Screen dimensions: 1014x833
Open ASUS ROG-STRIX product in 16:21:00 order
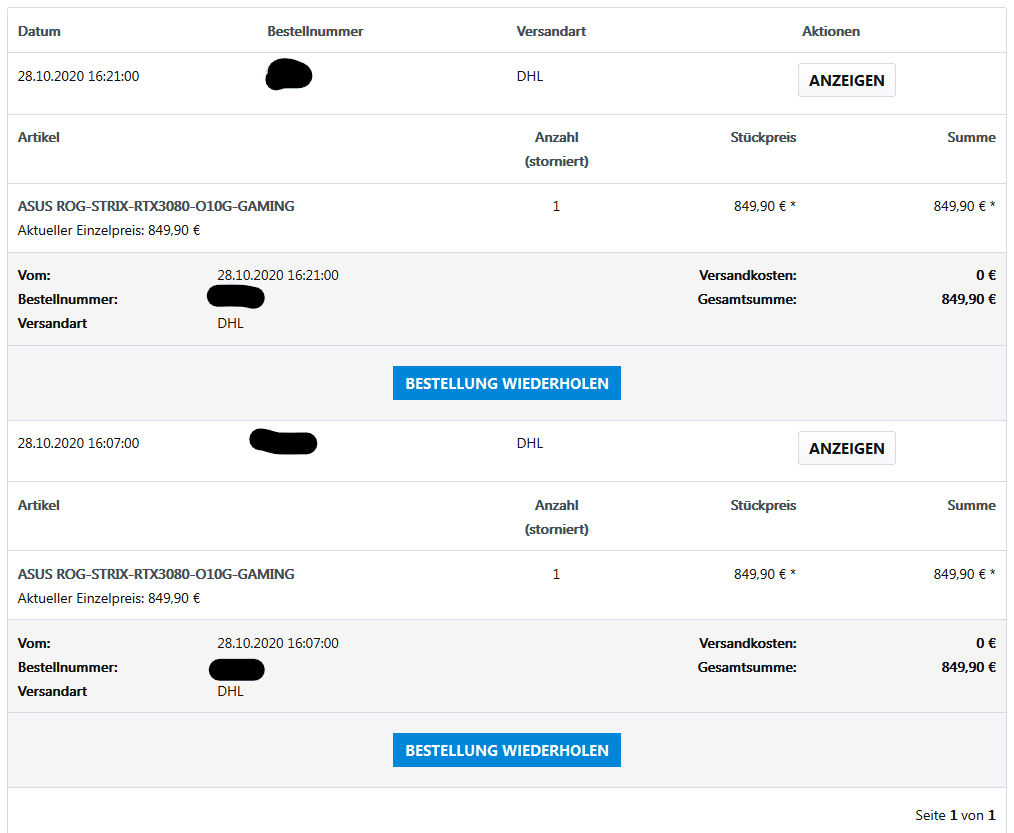[156, 207]
